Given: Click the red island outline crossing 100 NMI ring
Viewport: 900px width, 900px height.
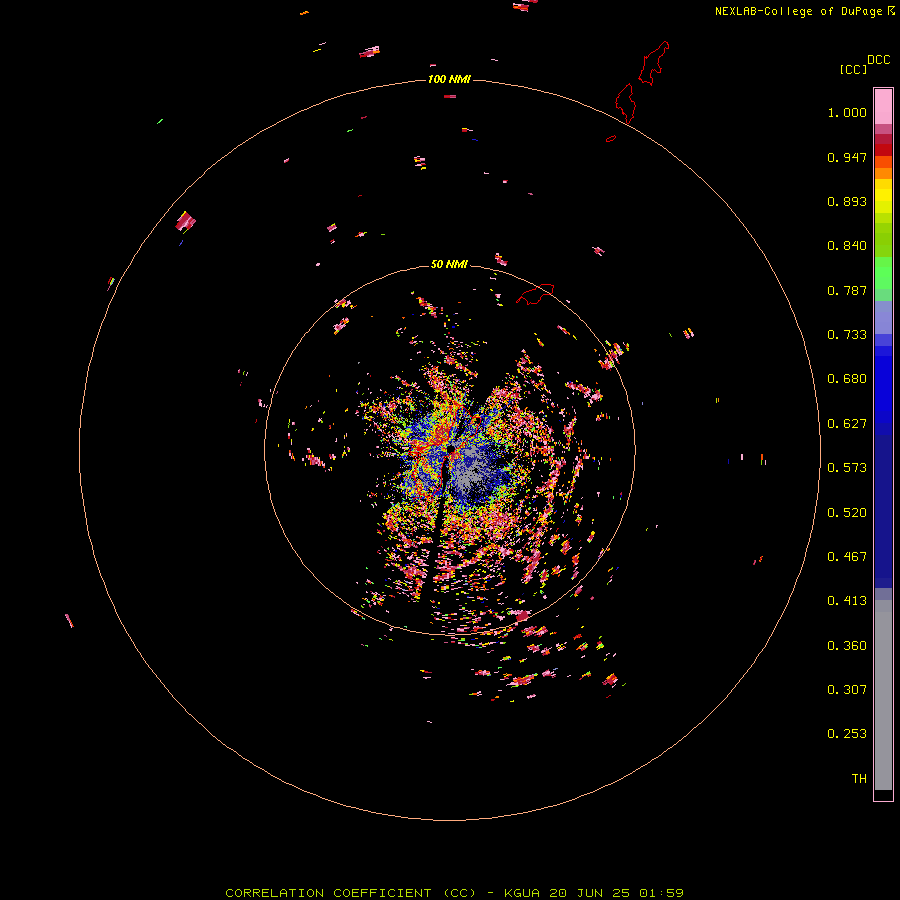Looking at the screenshot, I should (x=625, y=103).
